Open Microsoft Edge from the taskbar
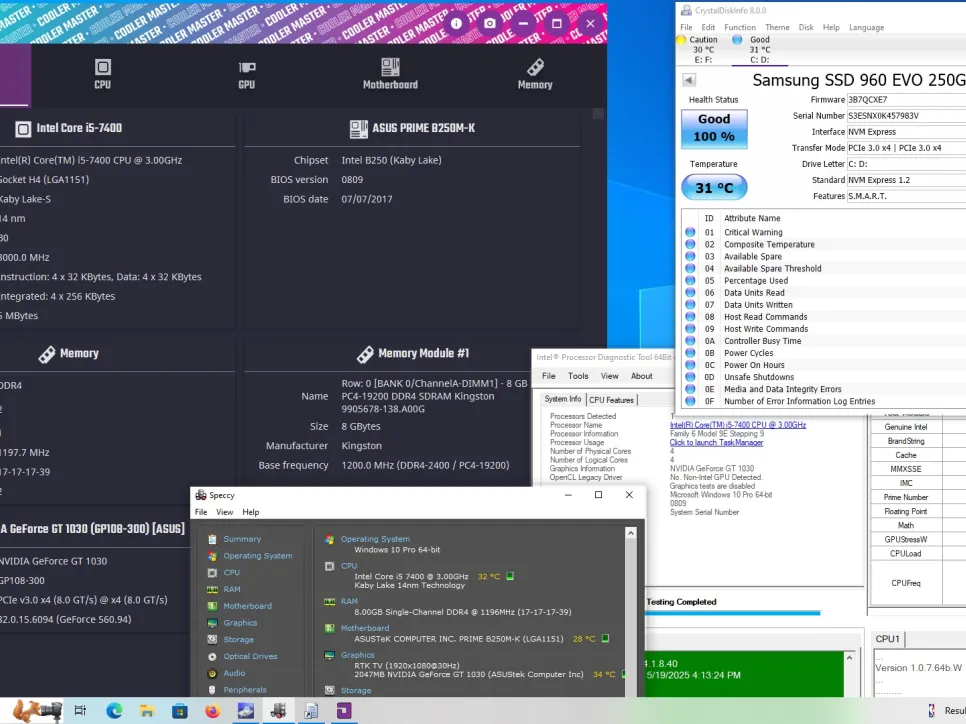Image resolution: width=966 pixels, height=724 pixels. pos(114,711)
